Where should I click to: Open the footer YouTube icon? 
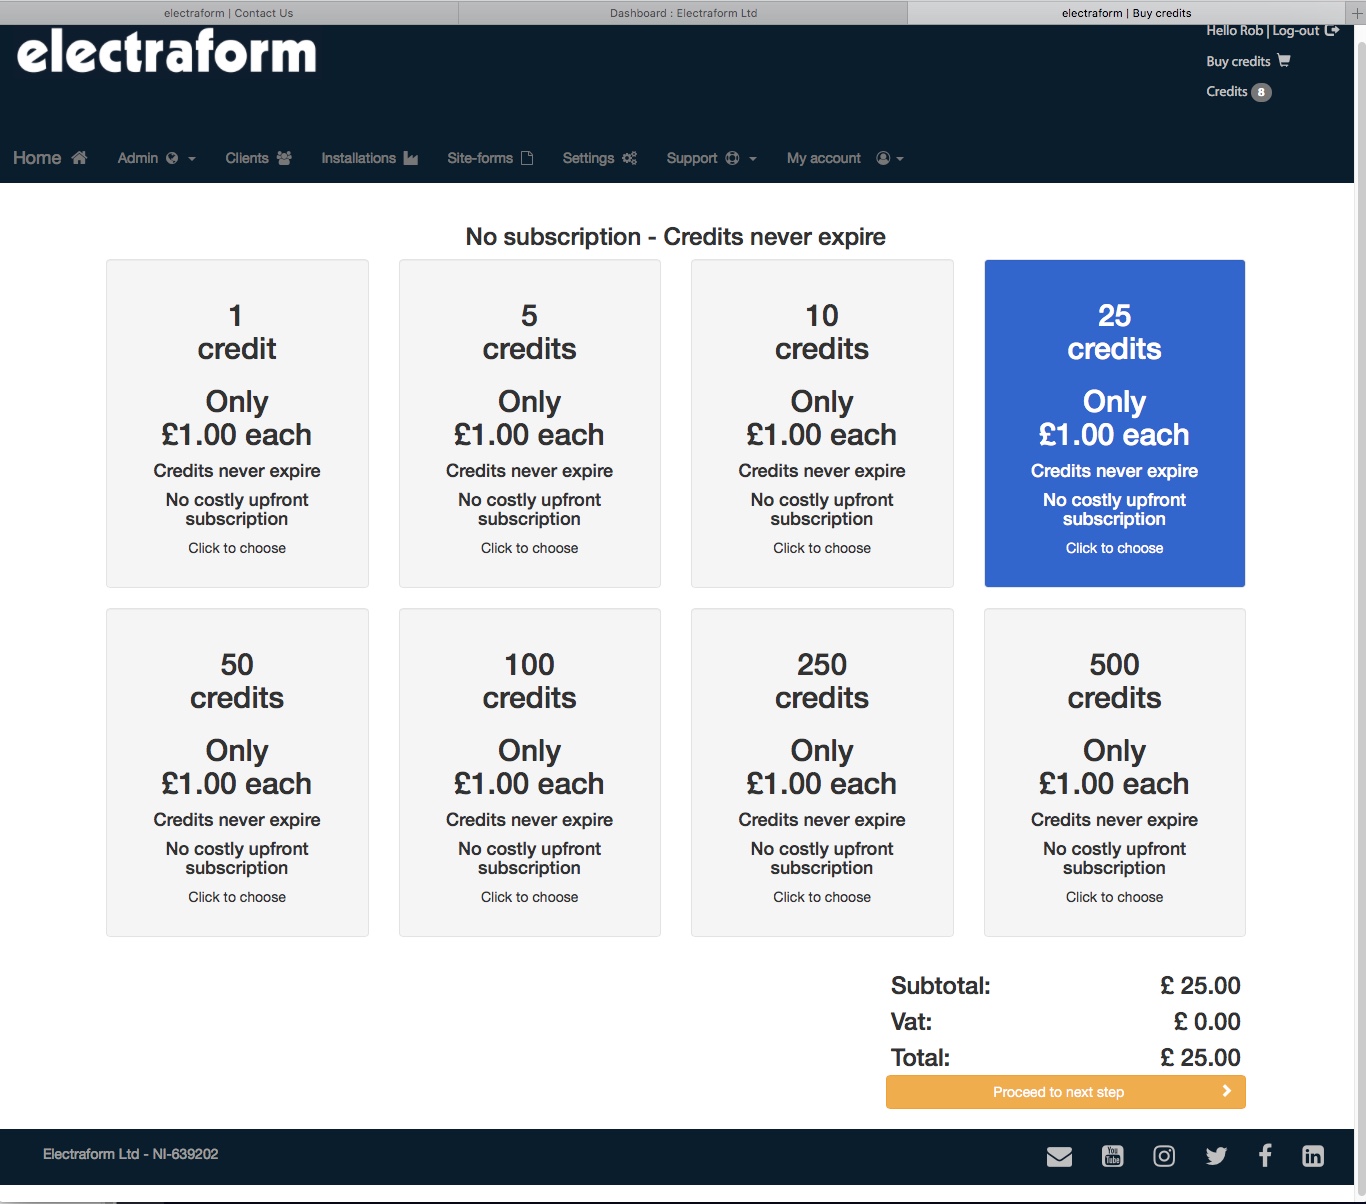(1112, 1156)
